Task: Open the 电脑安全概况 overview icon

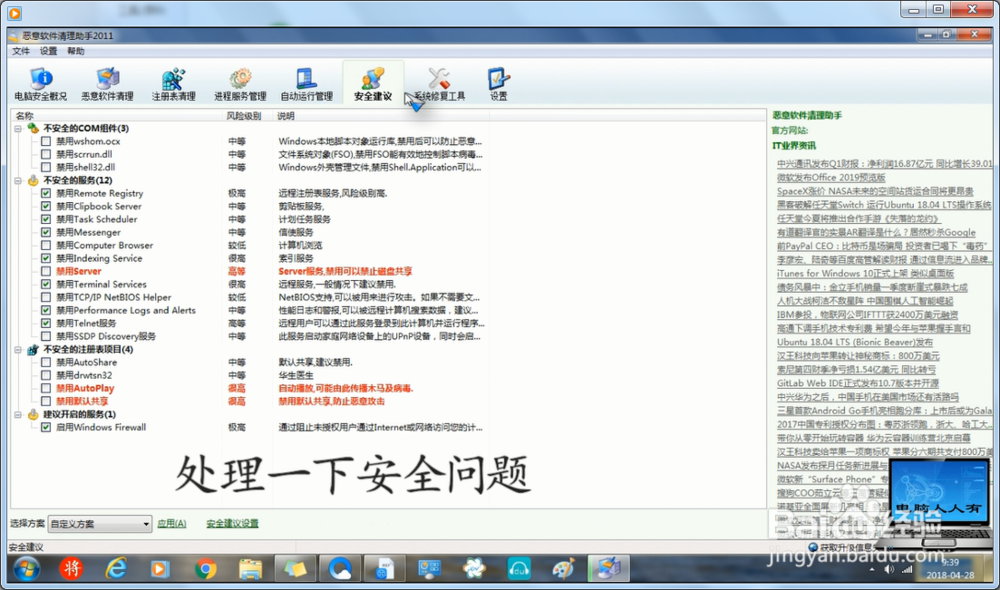Action: coord(41,84)
